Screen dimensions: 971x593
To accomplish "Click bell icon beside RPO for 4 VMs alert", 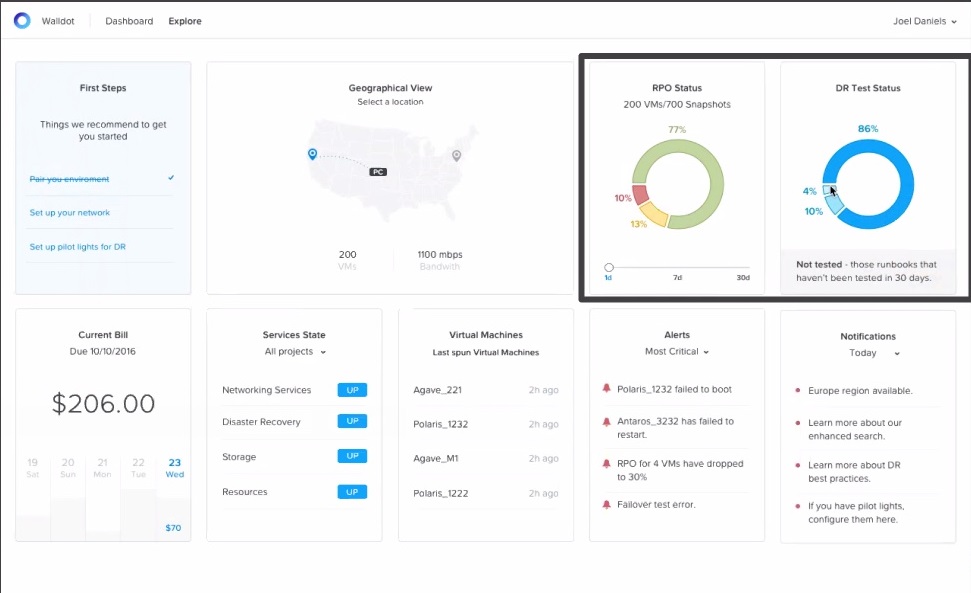I will point(606,464).
